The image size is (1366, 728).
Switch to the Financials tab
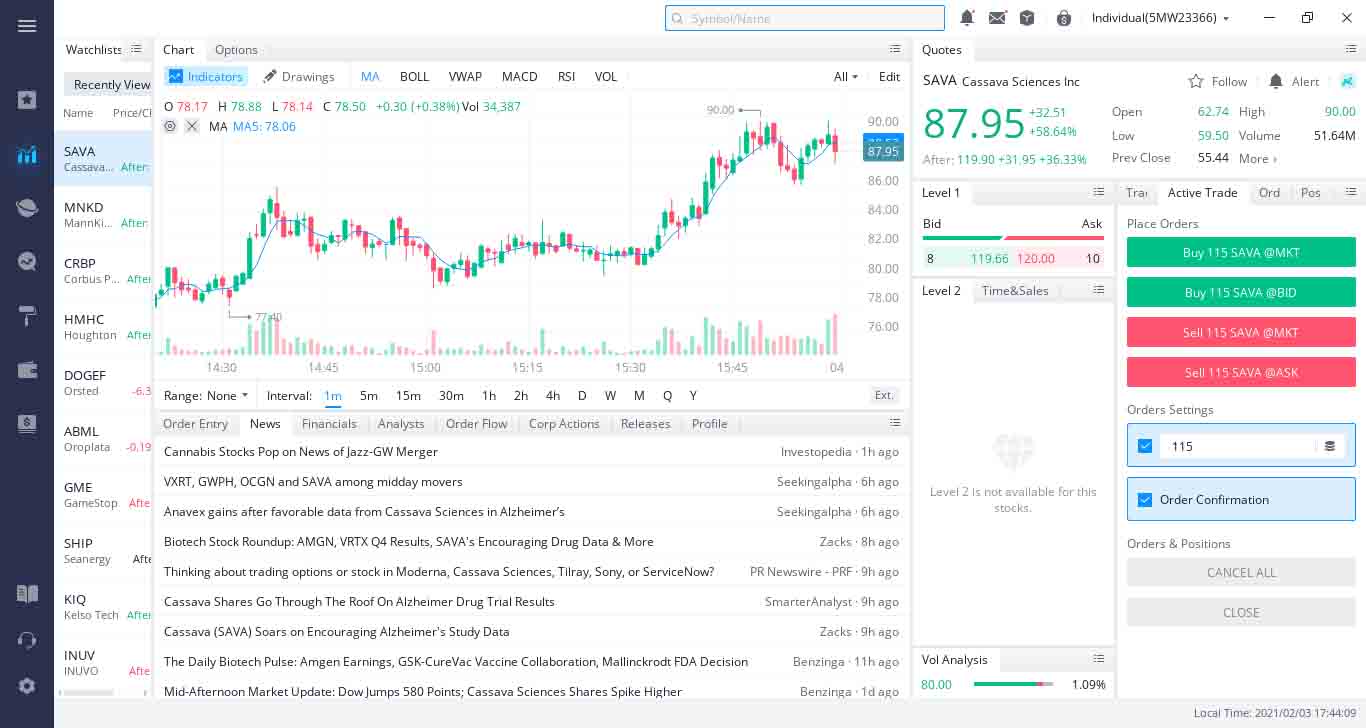click(x=329, y=423)
